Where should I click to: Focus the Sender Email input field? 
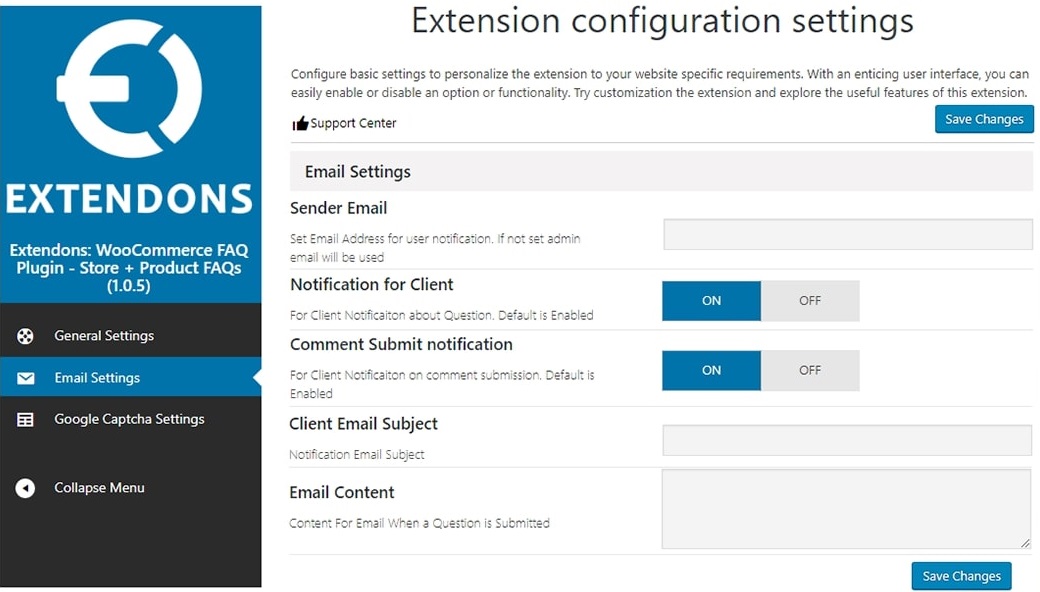pos(848,235)
